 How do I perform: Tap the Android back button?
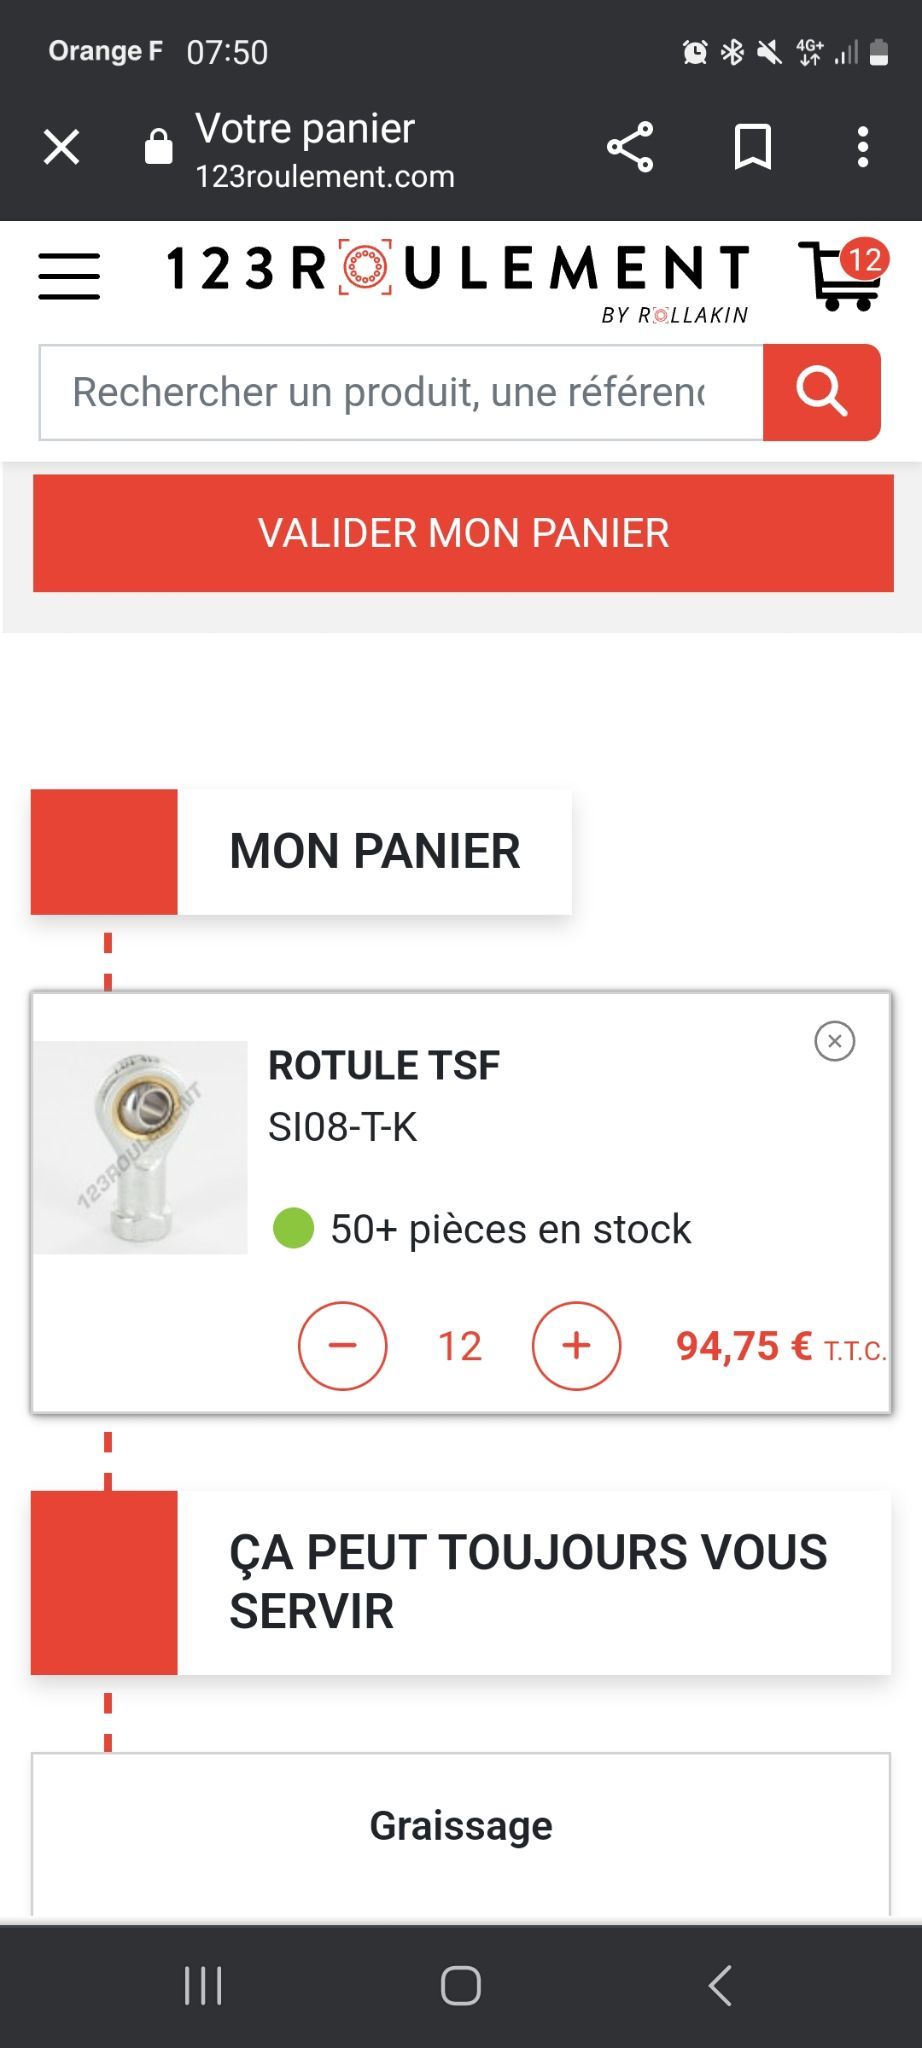tap(720, 1986)
